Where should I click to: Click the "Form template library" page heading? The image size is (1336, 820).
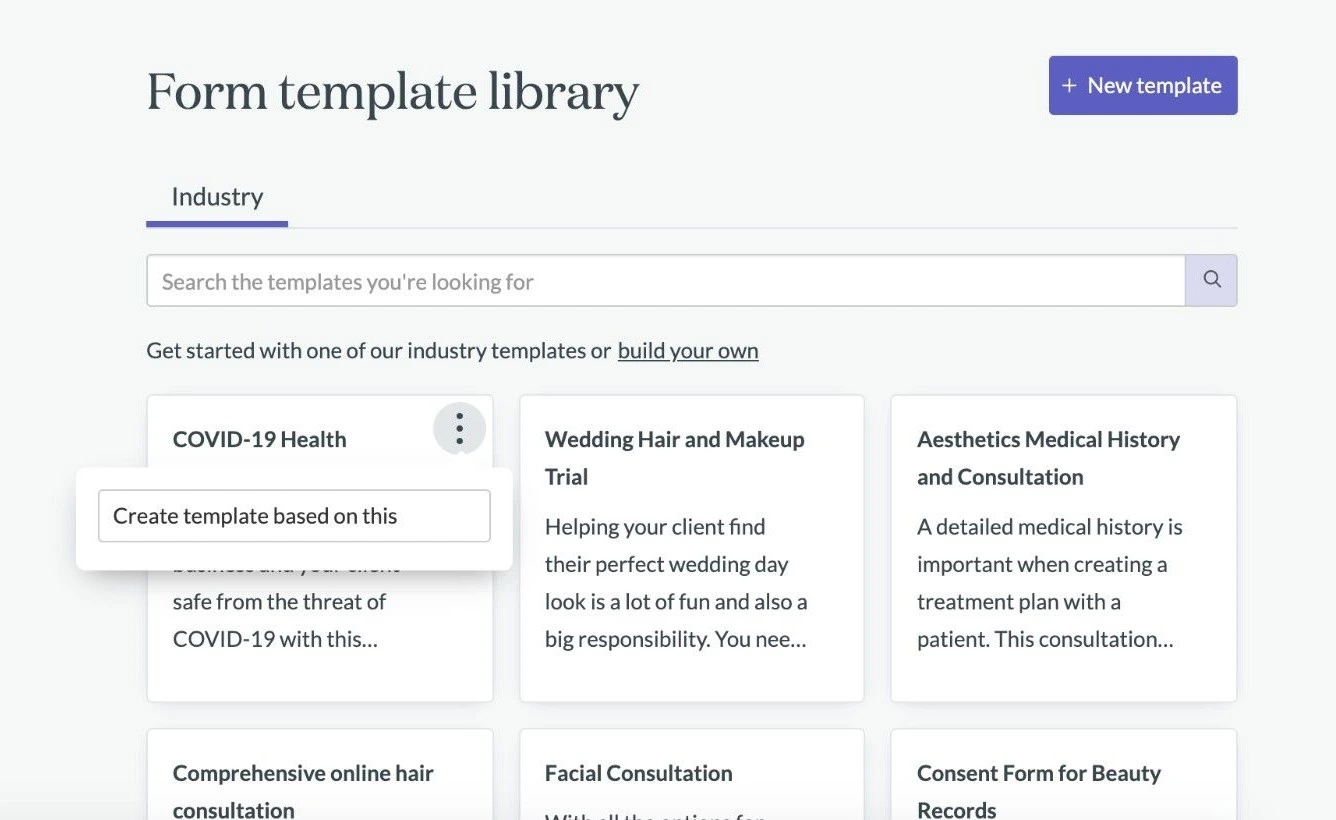393,92
